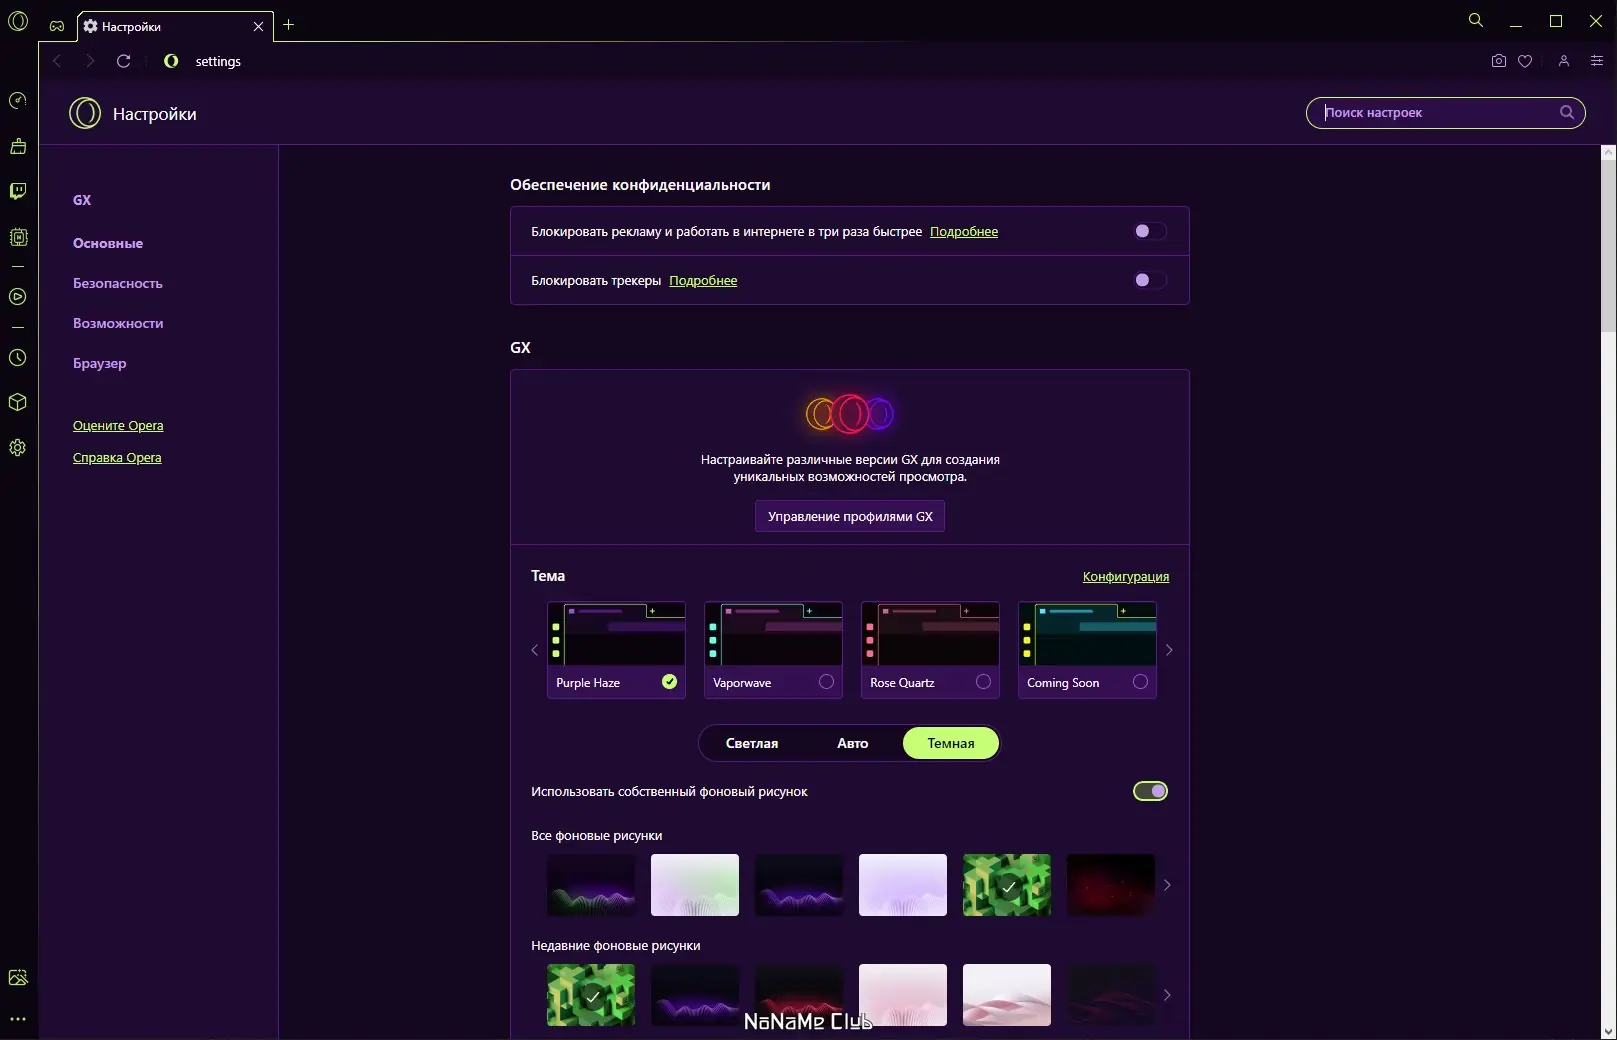
Task: Enable the Блокировать рекламу toggle
Action: pos(1150,231)
